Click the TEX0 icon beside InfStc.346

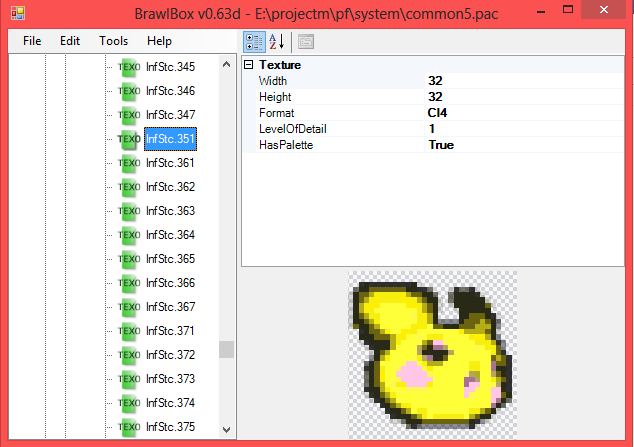click(129, 91)
